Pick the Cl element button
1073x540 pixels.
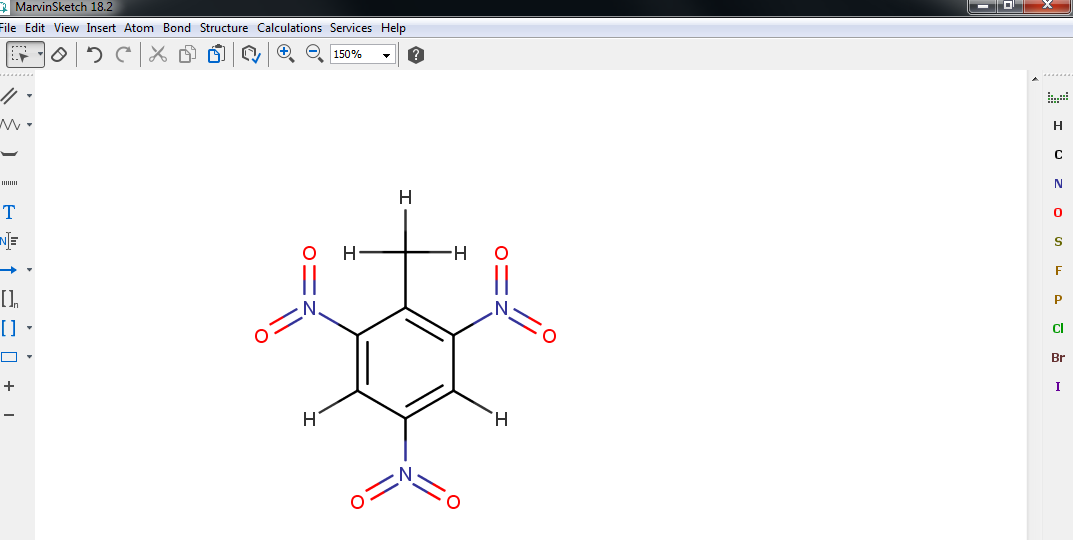(1057, 328)
